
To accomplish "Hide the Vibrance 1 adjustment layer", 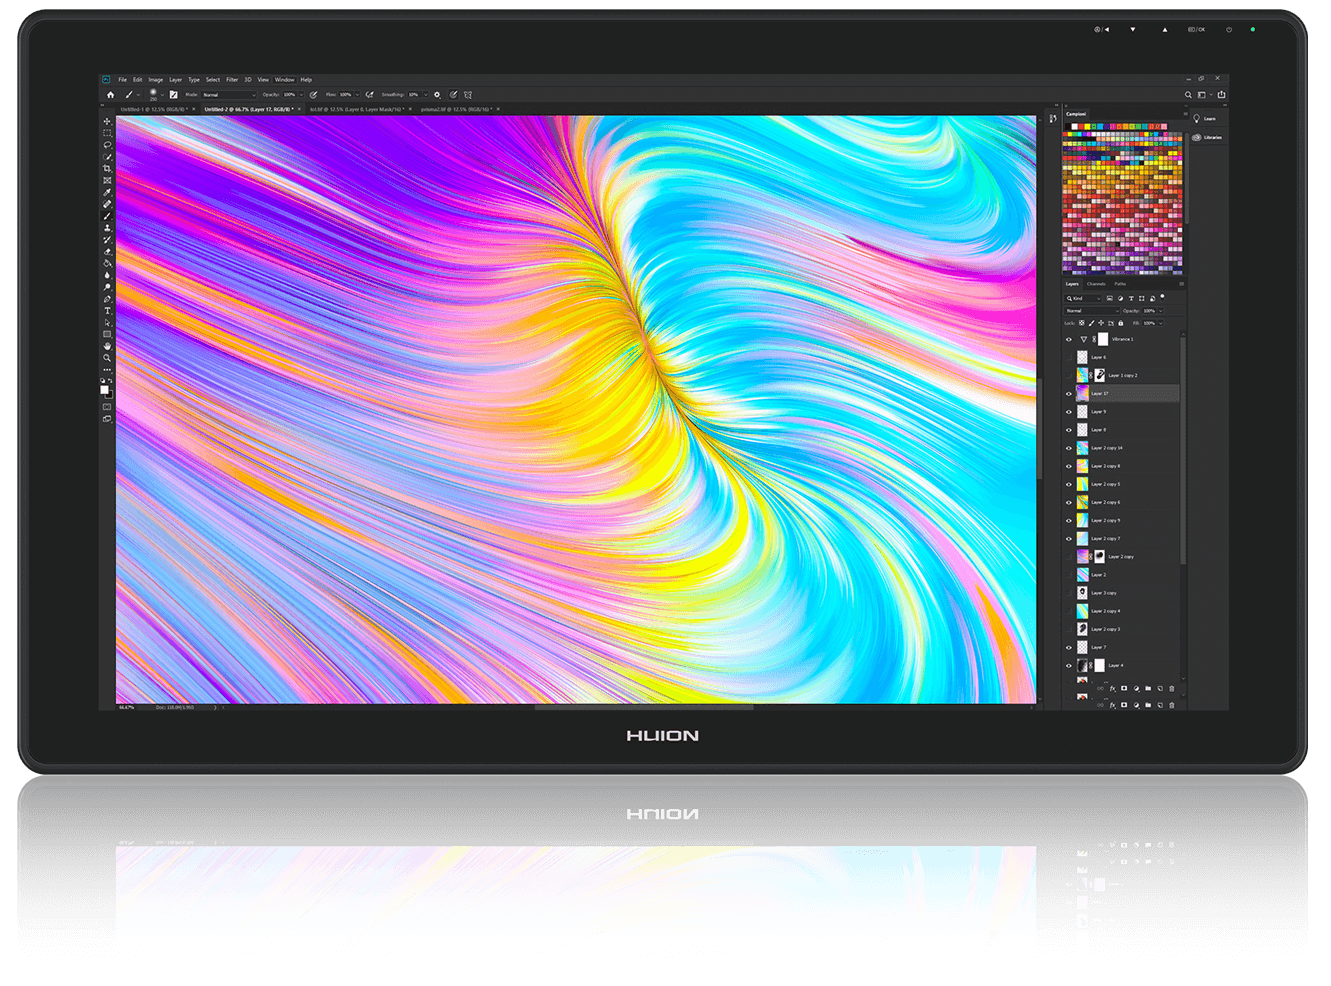I will pyautogui.click(x=1069, y=338).
